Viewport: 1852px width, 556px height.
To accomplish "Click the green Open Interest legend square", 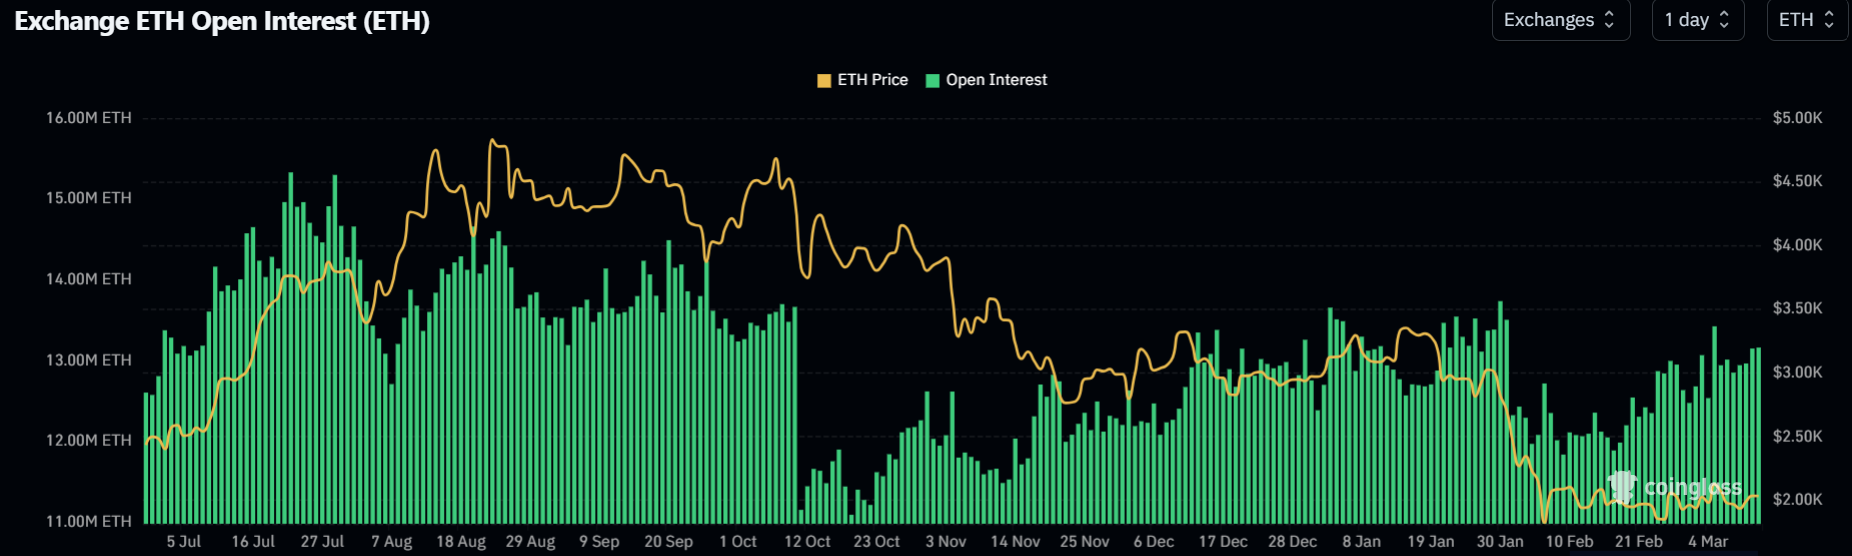I will [x=932, y=81].
